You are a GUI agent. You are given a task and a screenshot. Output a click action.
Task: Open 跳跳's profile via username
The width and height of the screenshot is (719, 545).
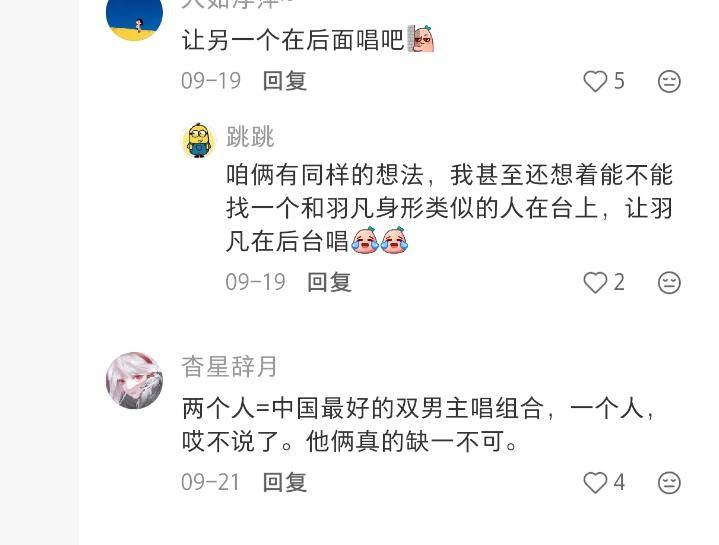(250, 137)
